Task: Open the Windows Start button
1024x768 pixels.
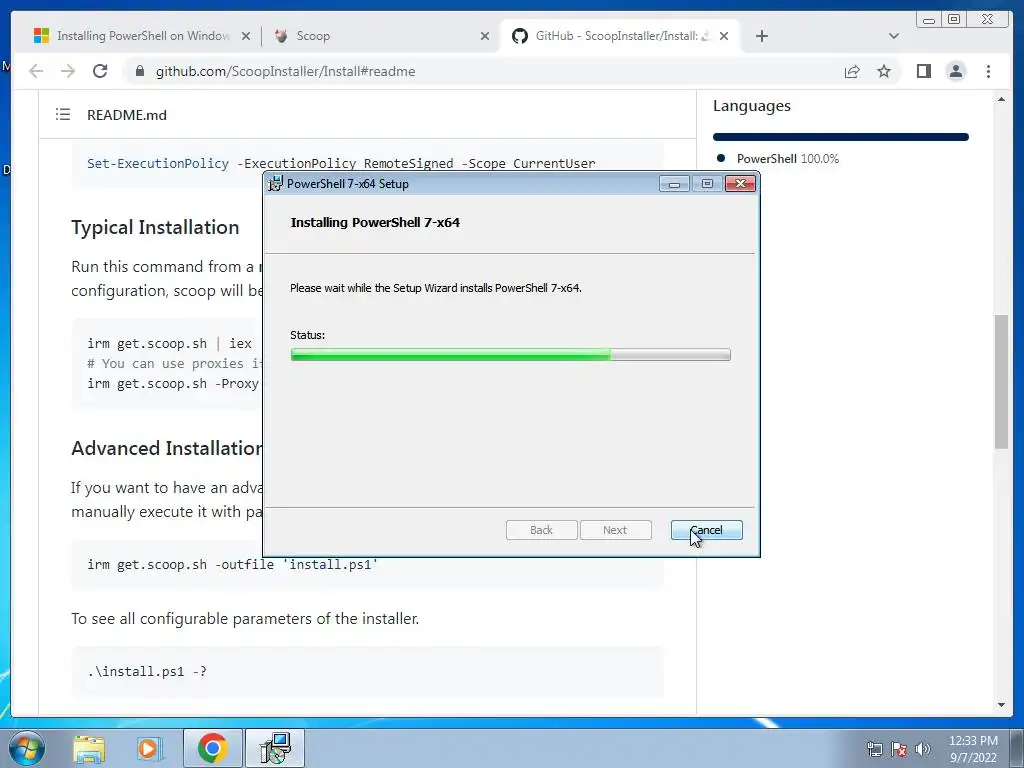Action: click(27, 748)
